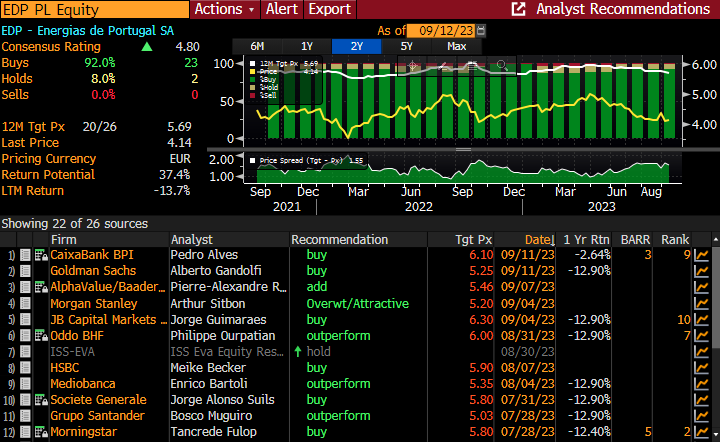Click the Export button

(328, 9)
